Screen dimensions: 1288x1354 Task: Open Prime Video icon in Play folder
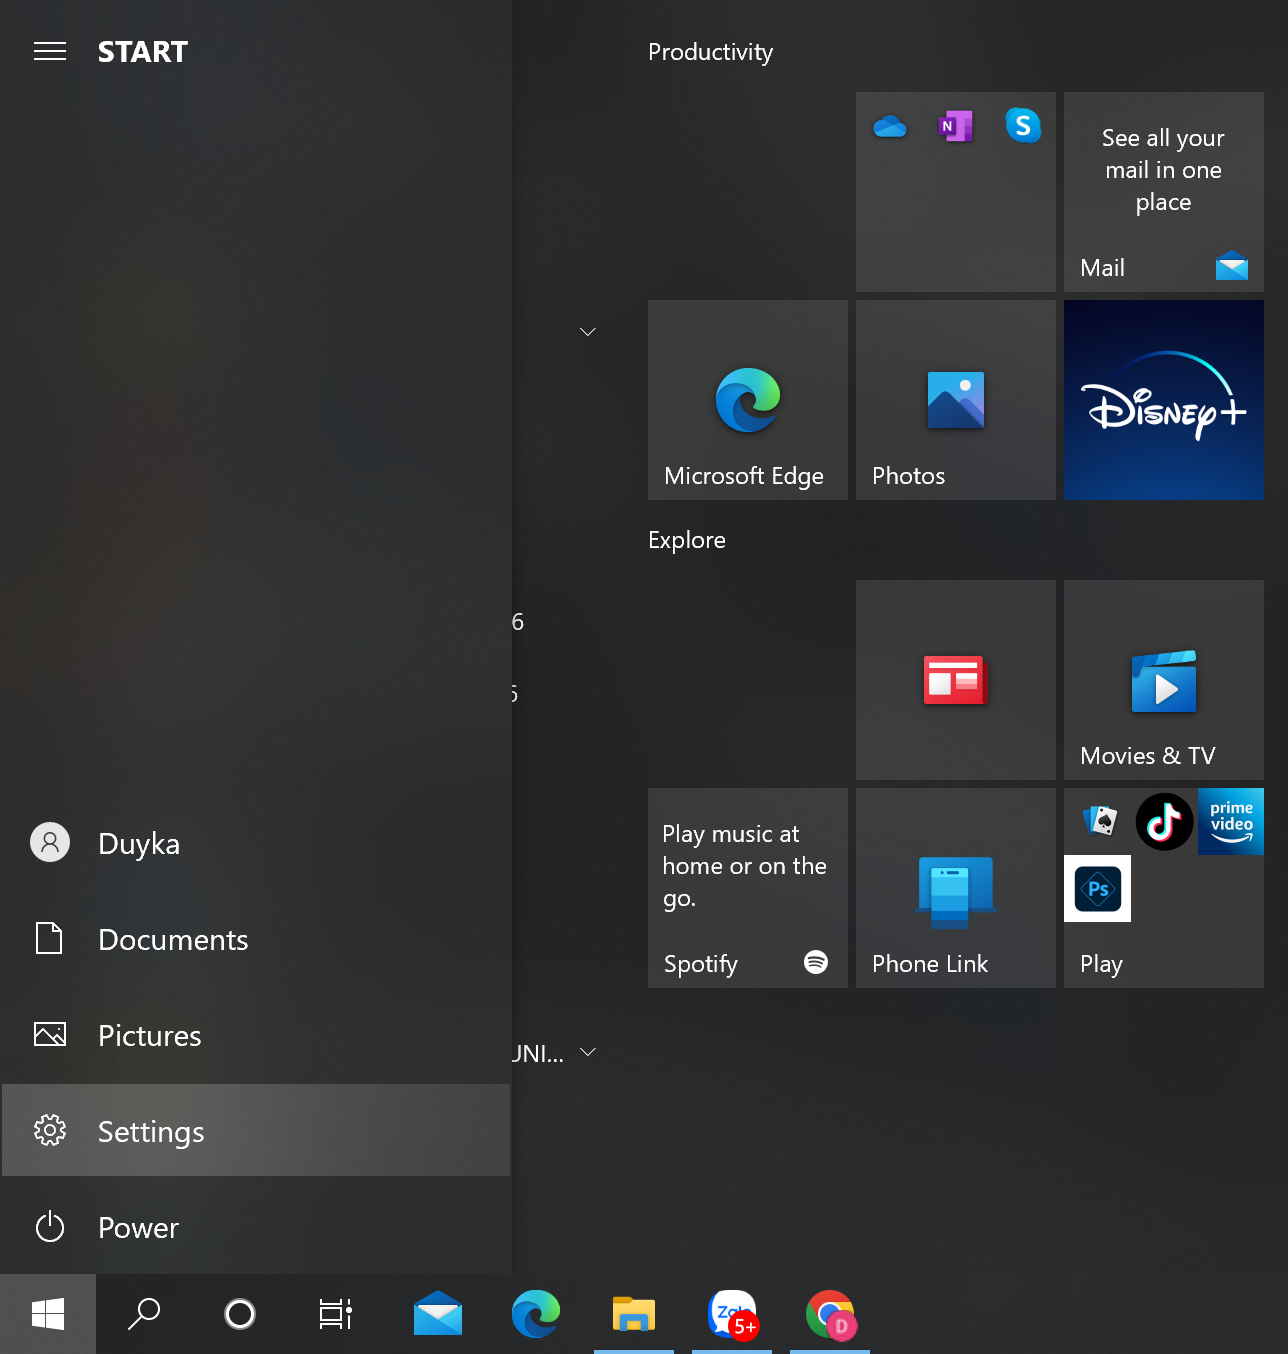point(1231,821)
